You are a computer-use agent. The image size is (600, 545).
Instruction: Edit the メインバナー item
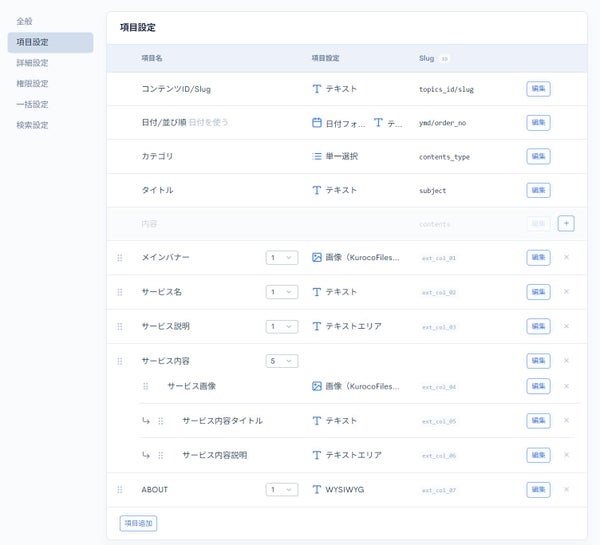tap(538, 257)
